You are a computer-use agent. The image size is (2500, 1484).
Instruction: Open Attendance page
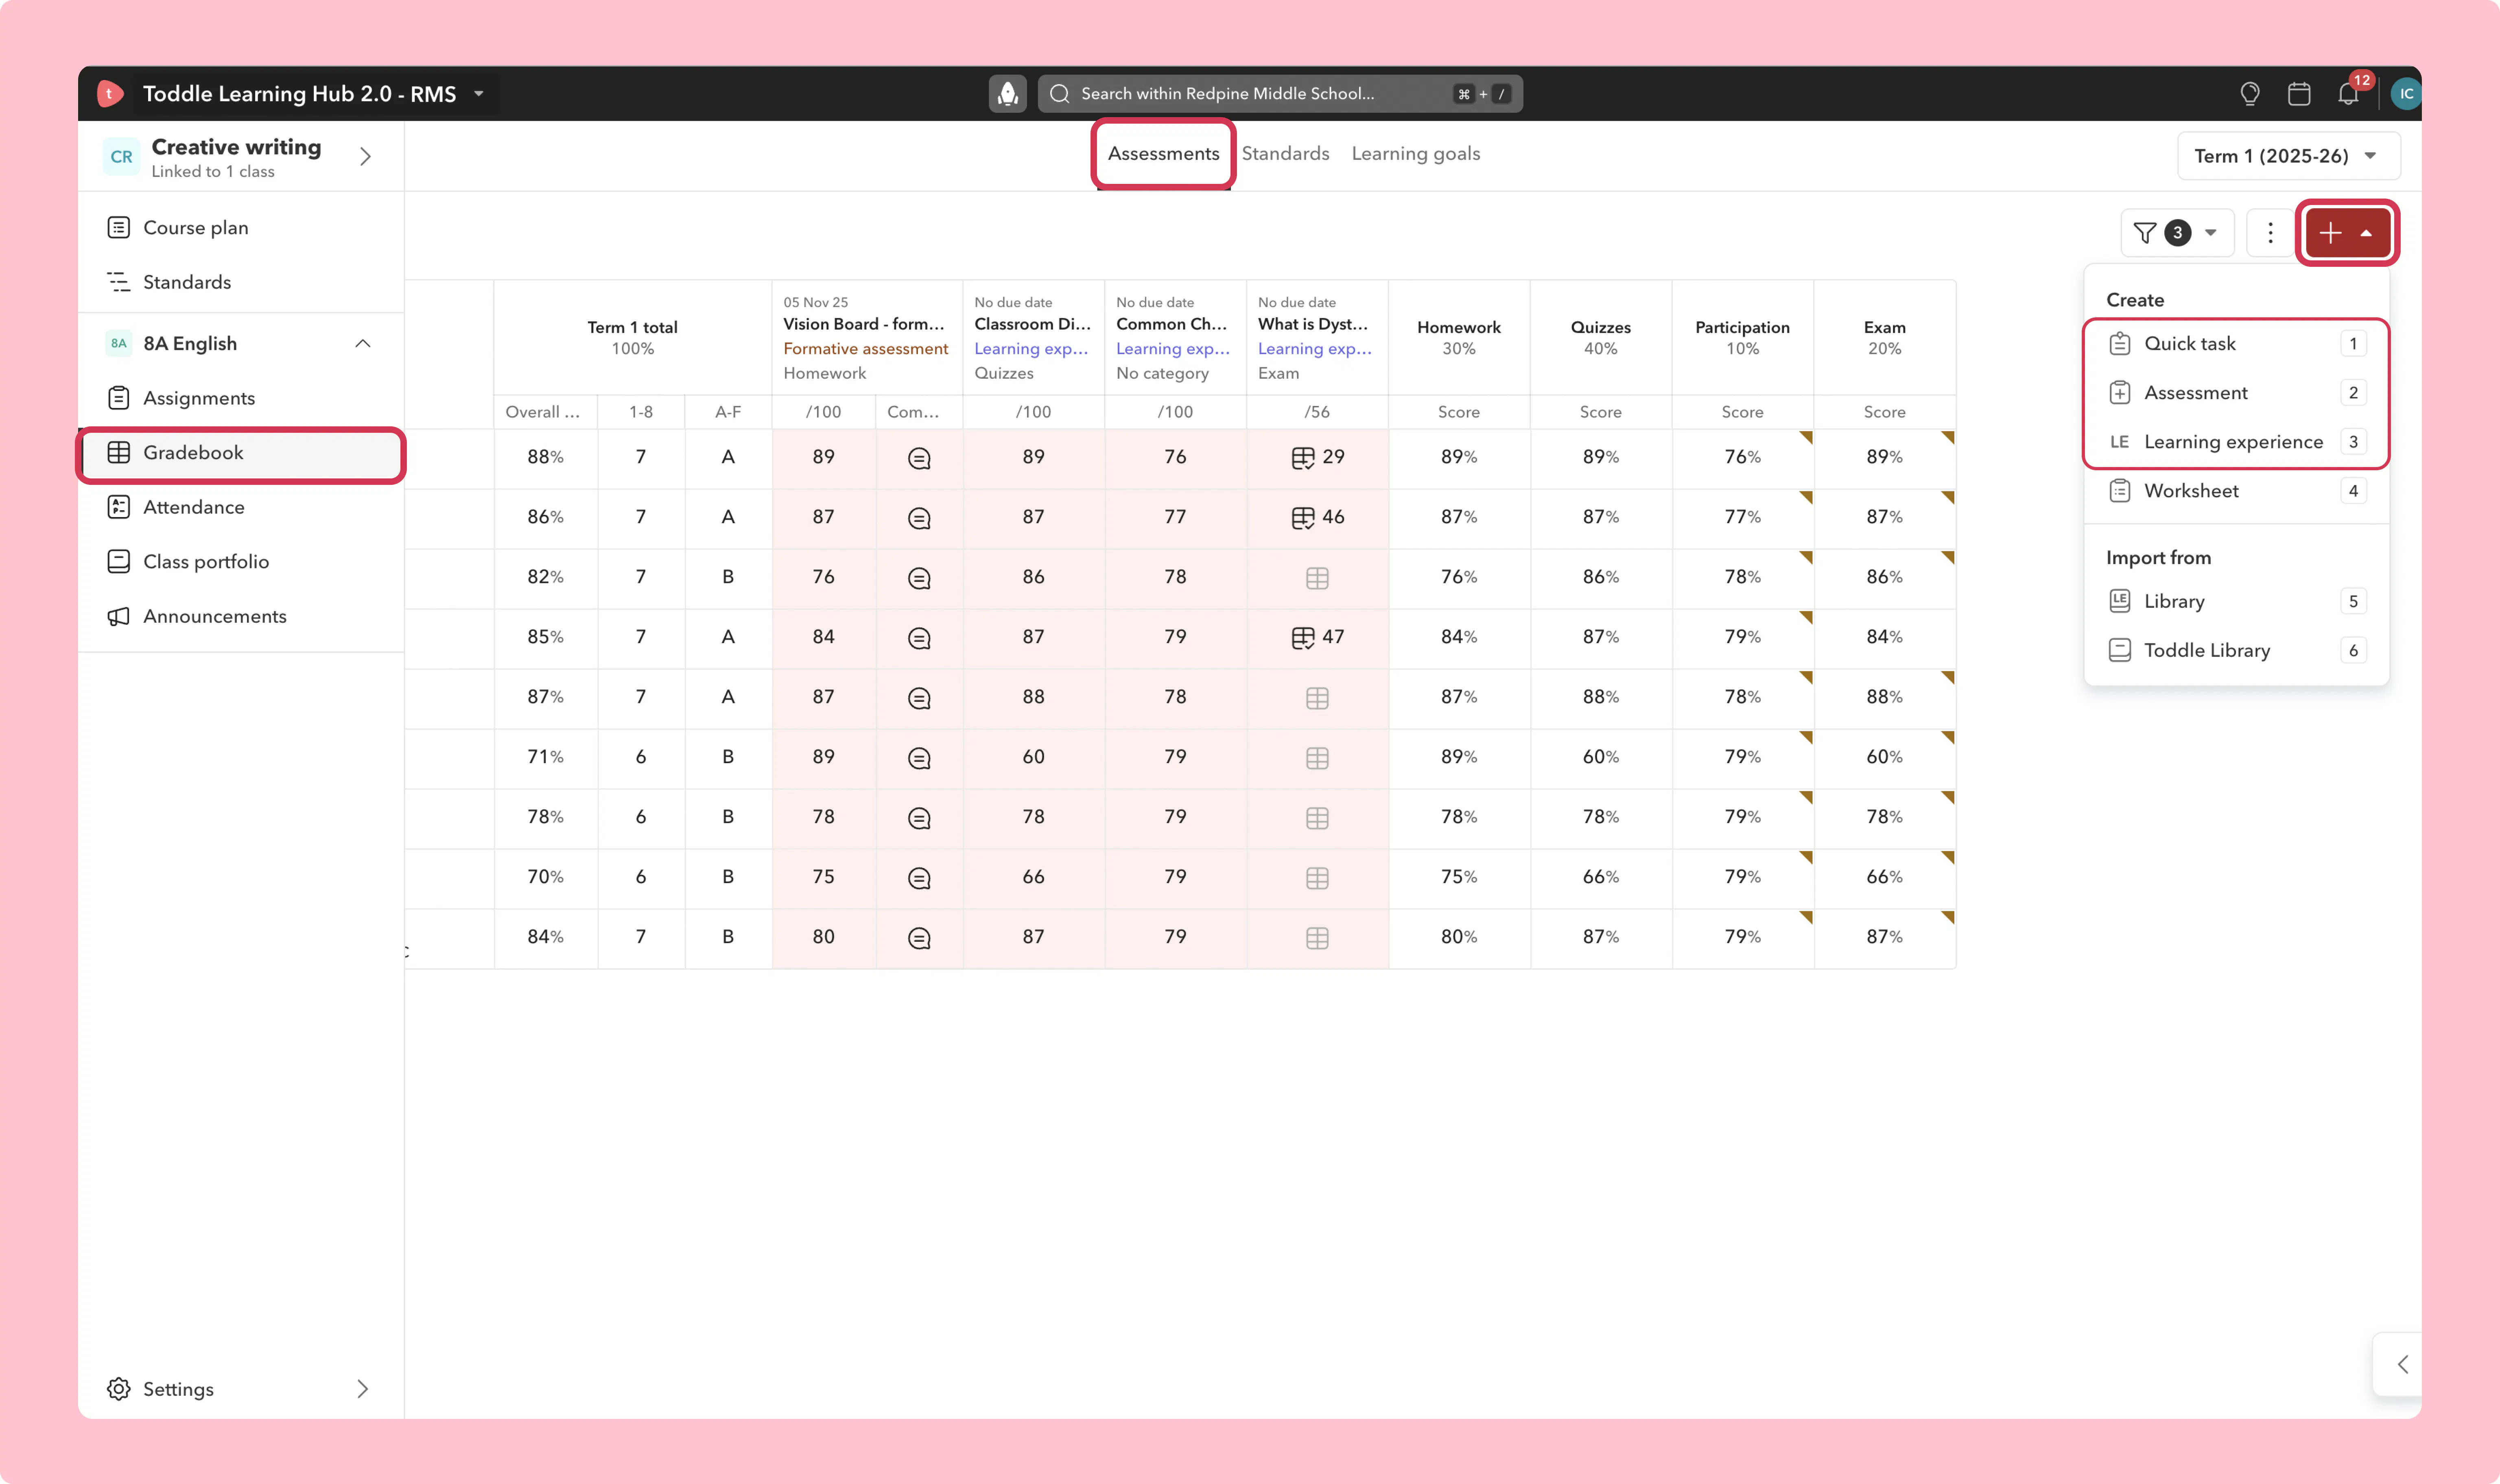[241, 507]
